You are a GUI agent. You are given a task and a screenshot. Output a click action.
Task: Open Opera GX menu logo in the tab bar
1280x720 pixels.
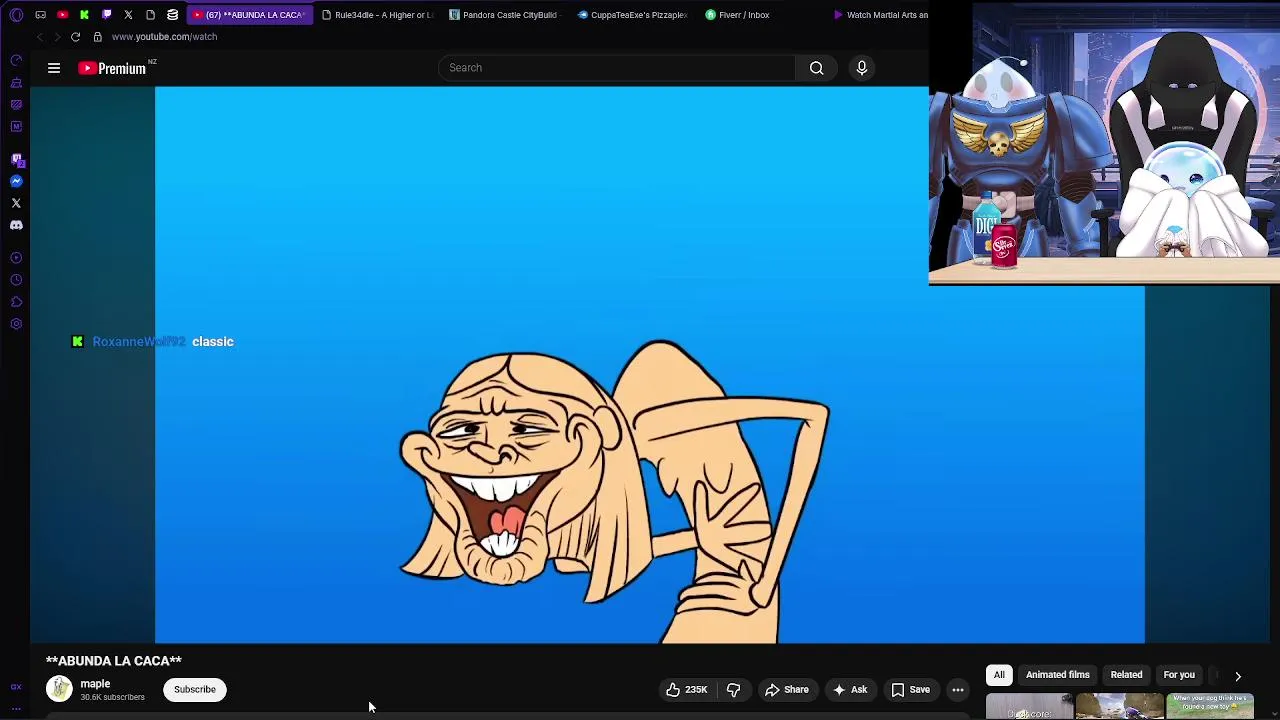pyautogui.click(x=16, y=15)
